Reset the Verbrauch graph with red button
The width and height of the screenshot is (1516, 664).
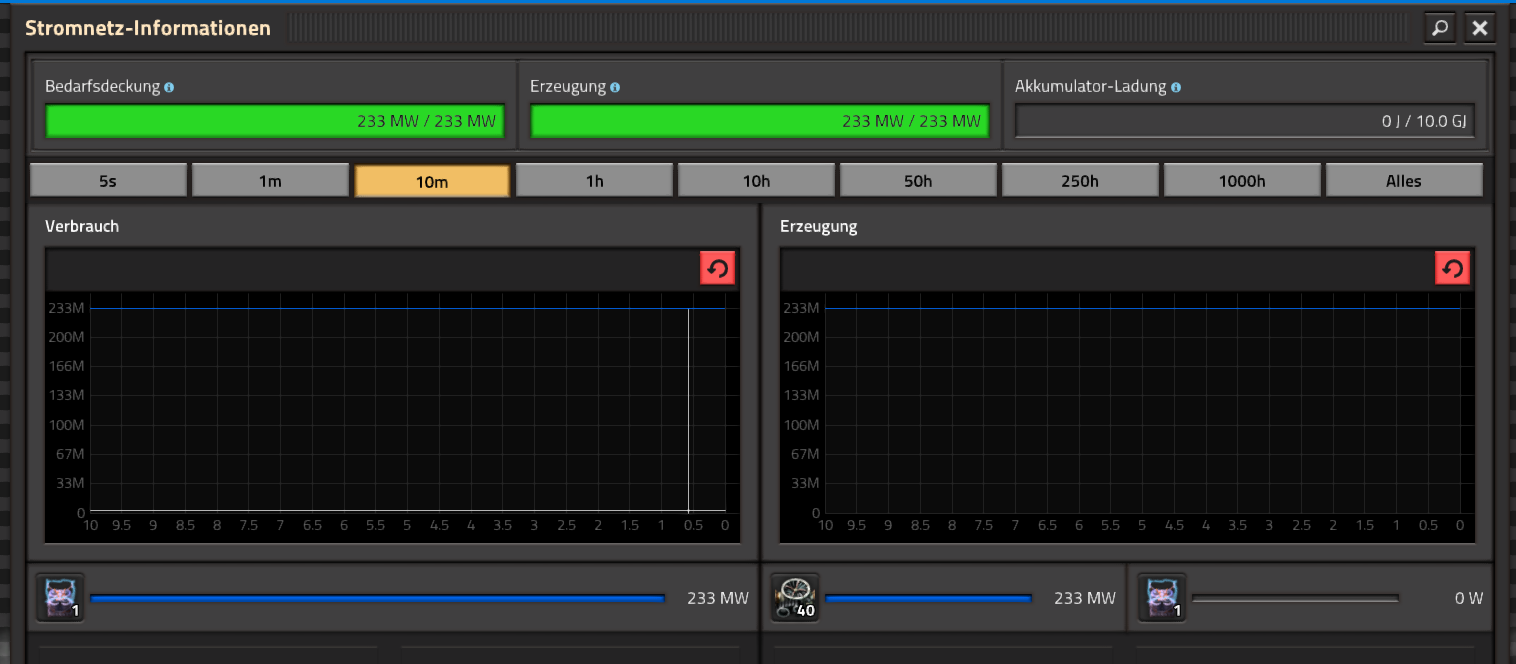pos(717,268)
